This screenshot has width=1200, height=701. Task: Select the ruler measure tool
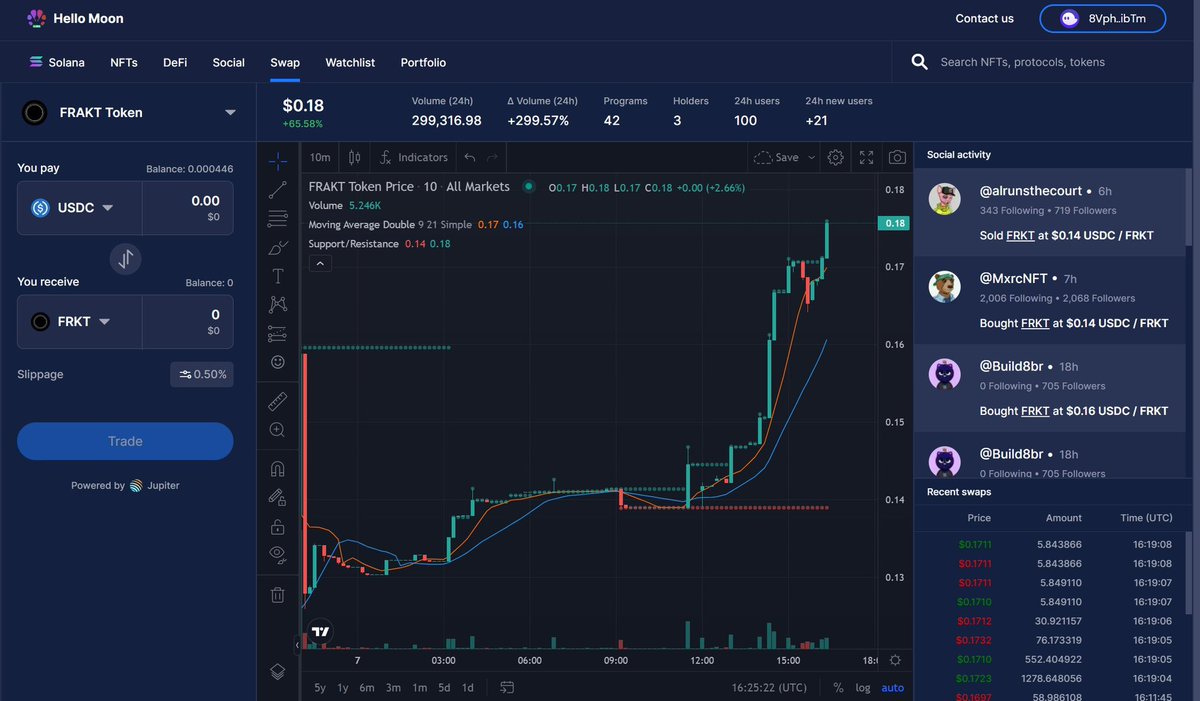click(278, 401)
